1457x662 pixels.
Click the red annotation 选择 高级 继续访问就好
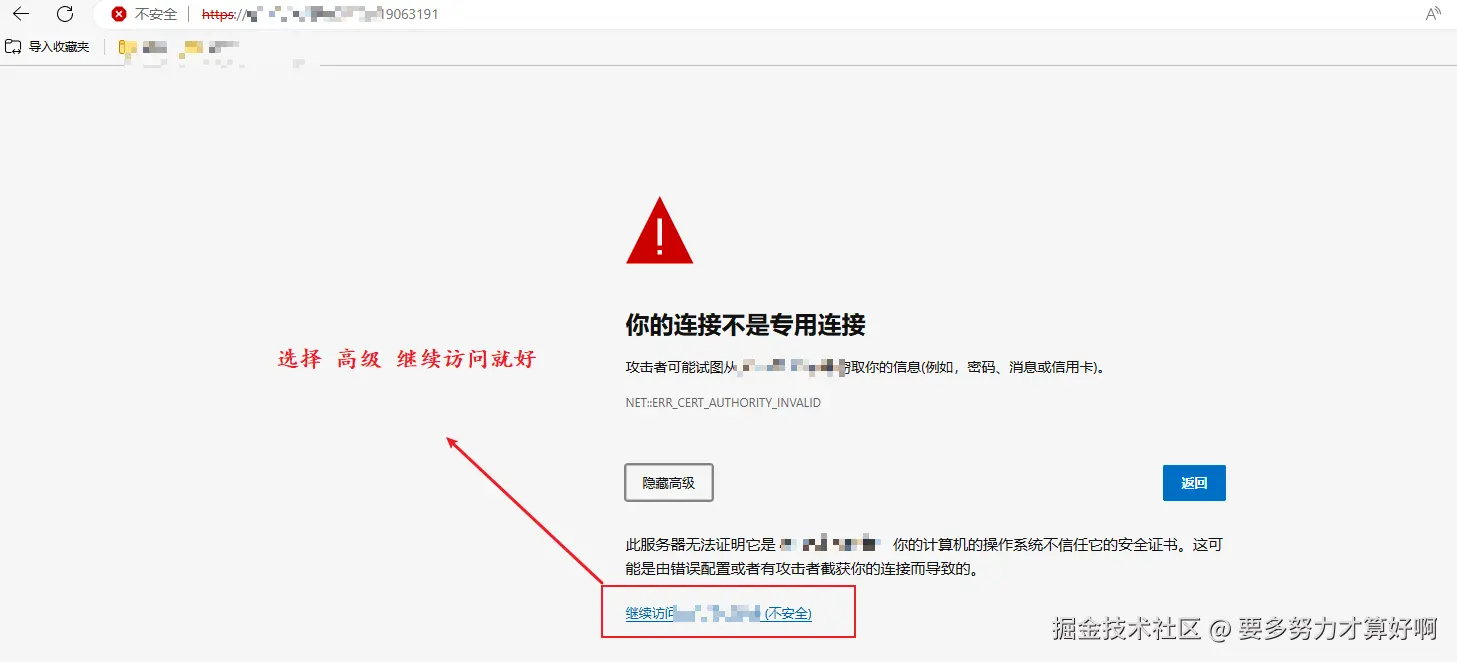(407, 359)
